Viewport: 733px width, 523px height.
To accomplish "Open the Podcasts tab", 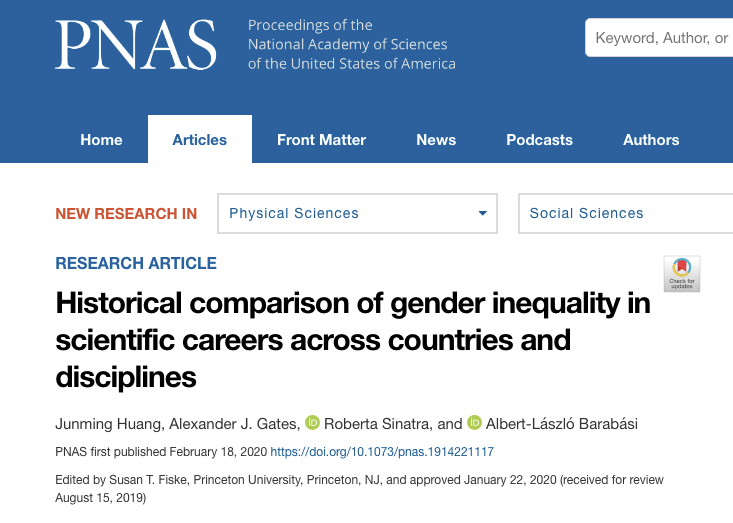I will click(539, 140).
